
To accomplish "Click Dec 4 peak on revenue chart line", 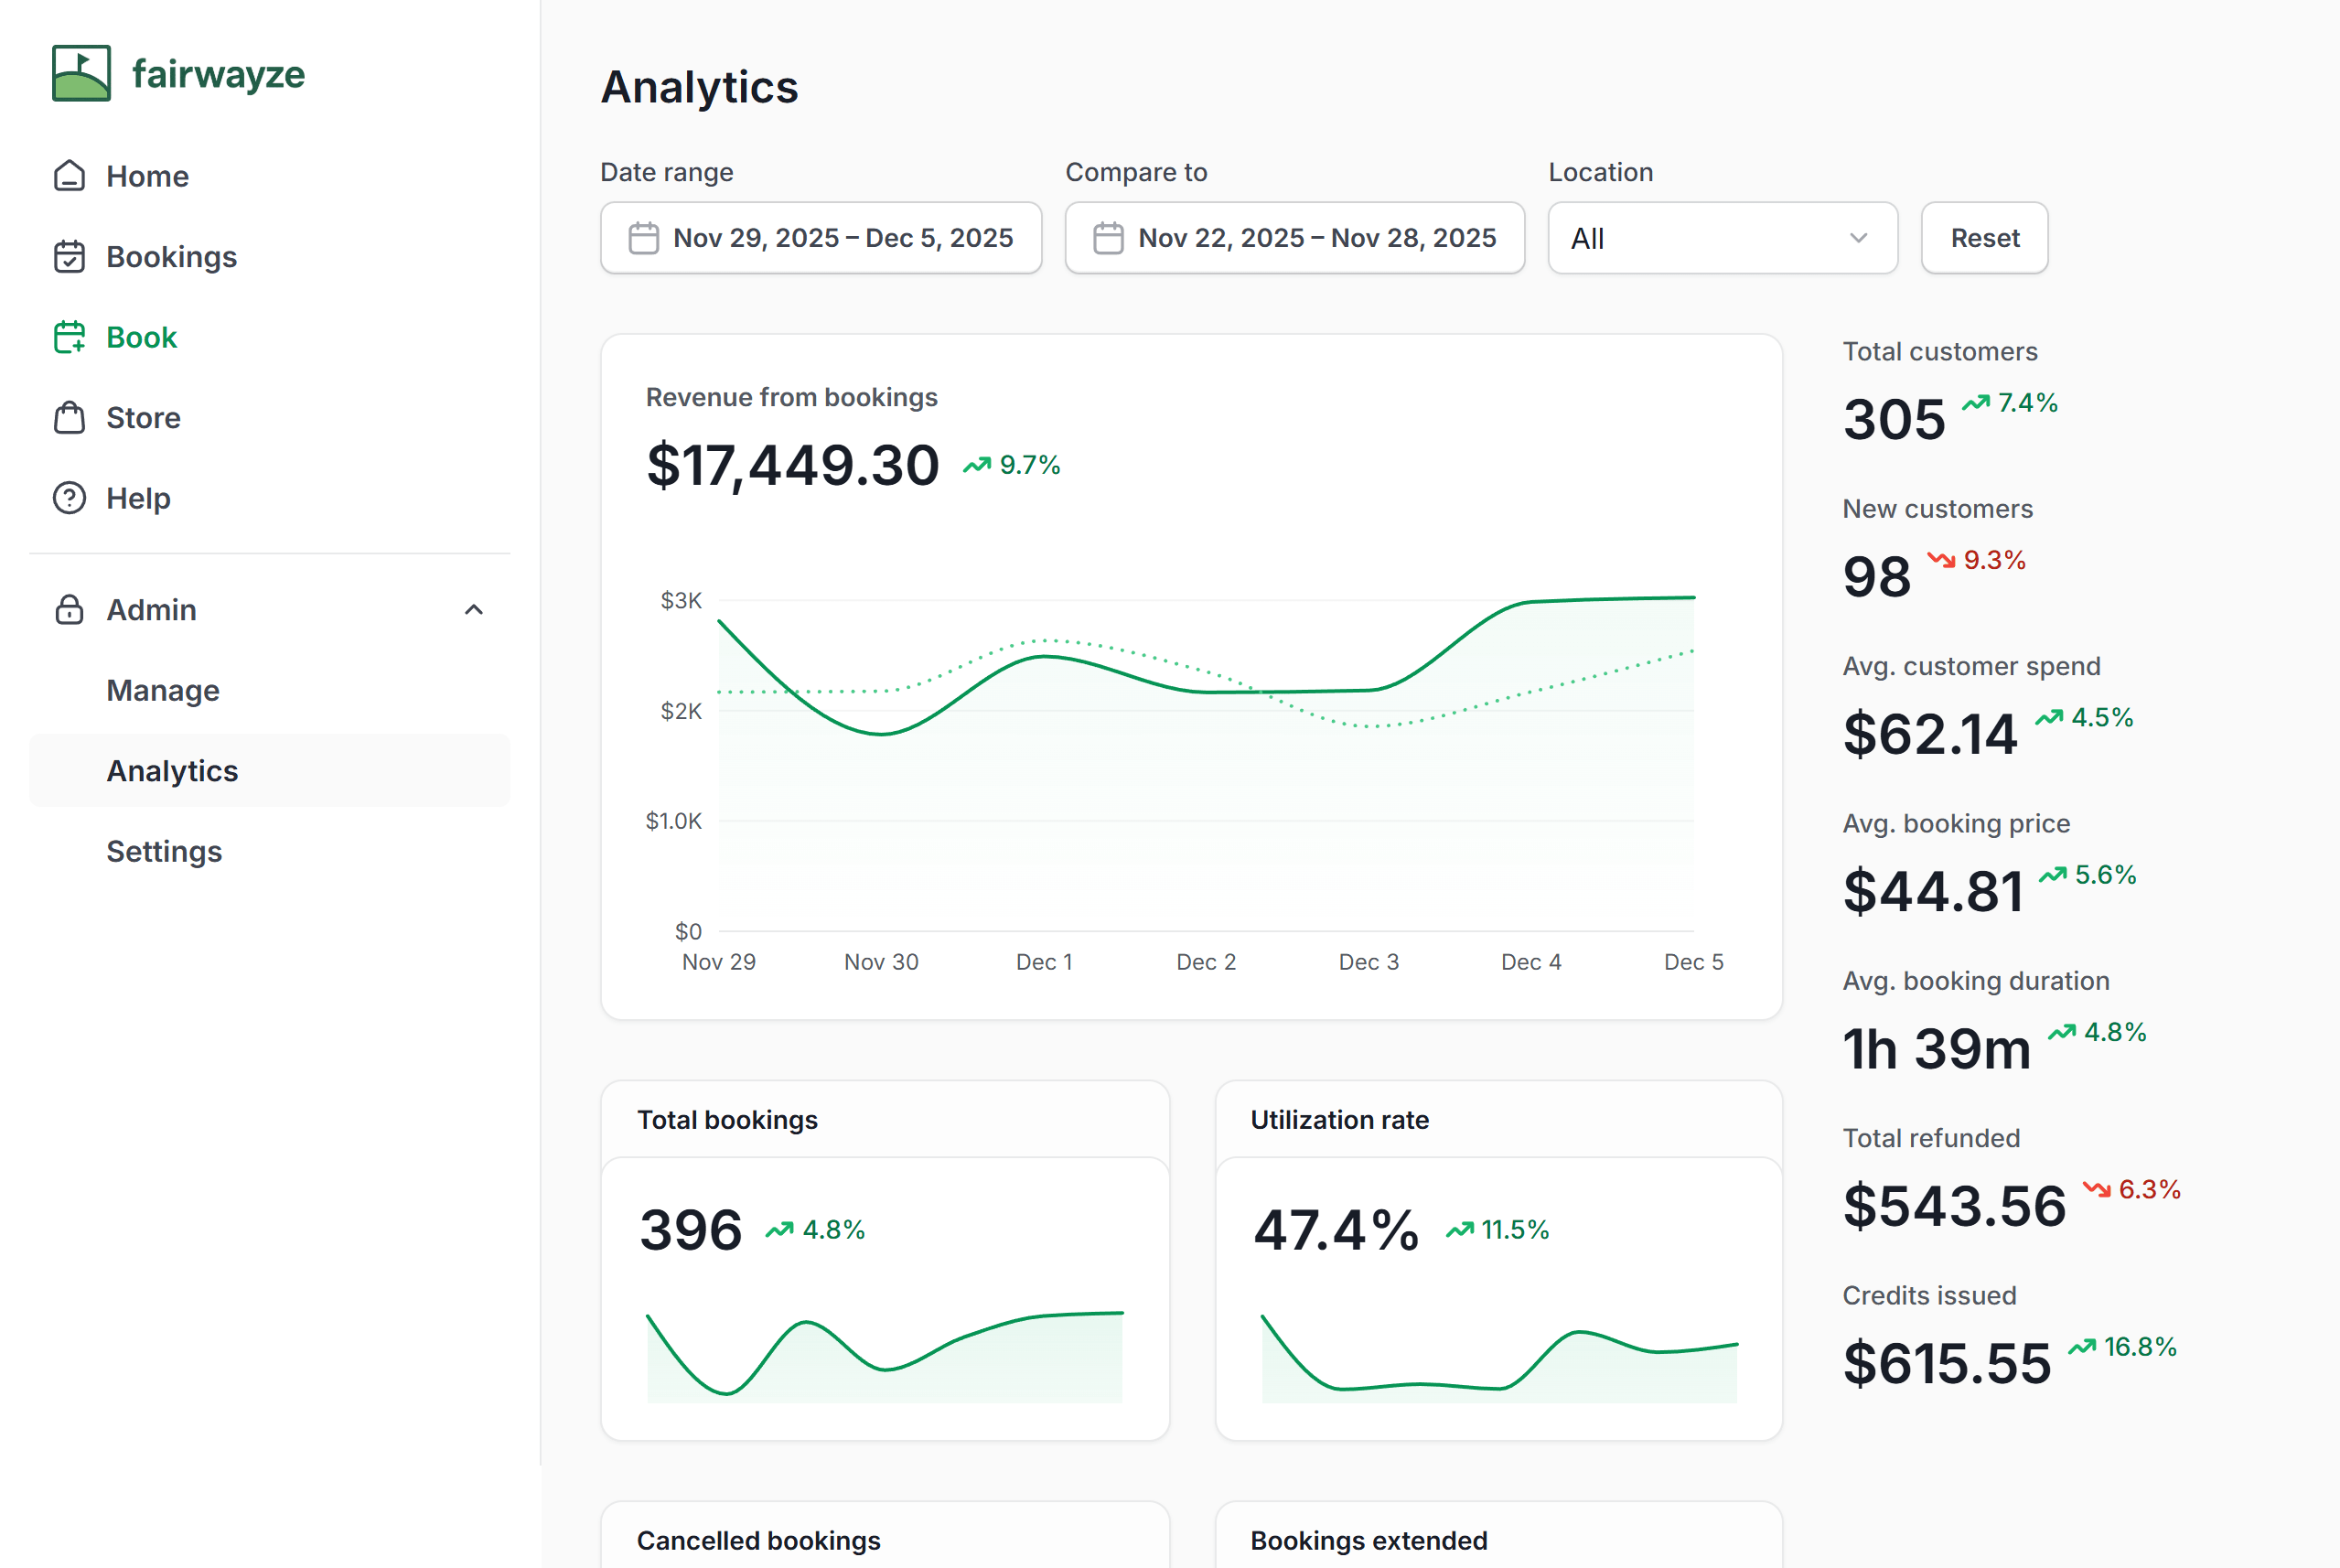I will pyautogui.click(x=1530, y=602).
